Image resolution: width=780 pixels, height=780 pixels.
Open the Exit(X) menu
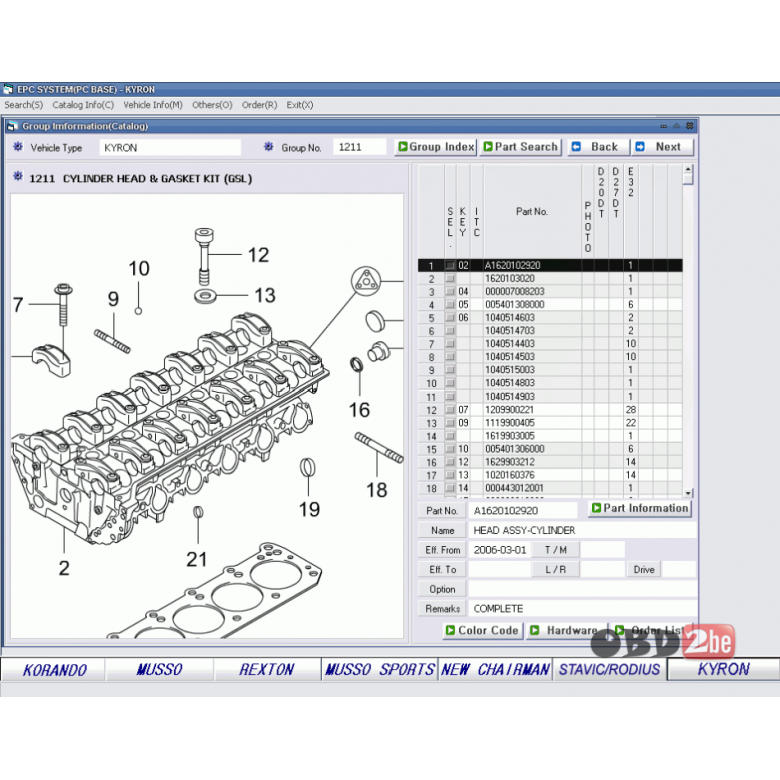pos(299,105)
